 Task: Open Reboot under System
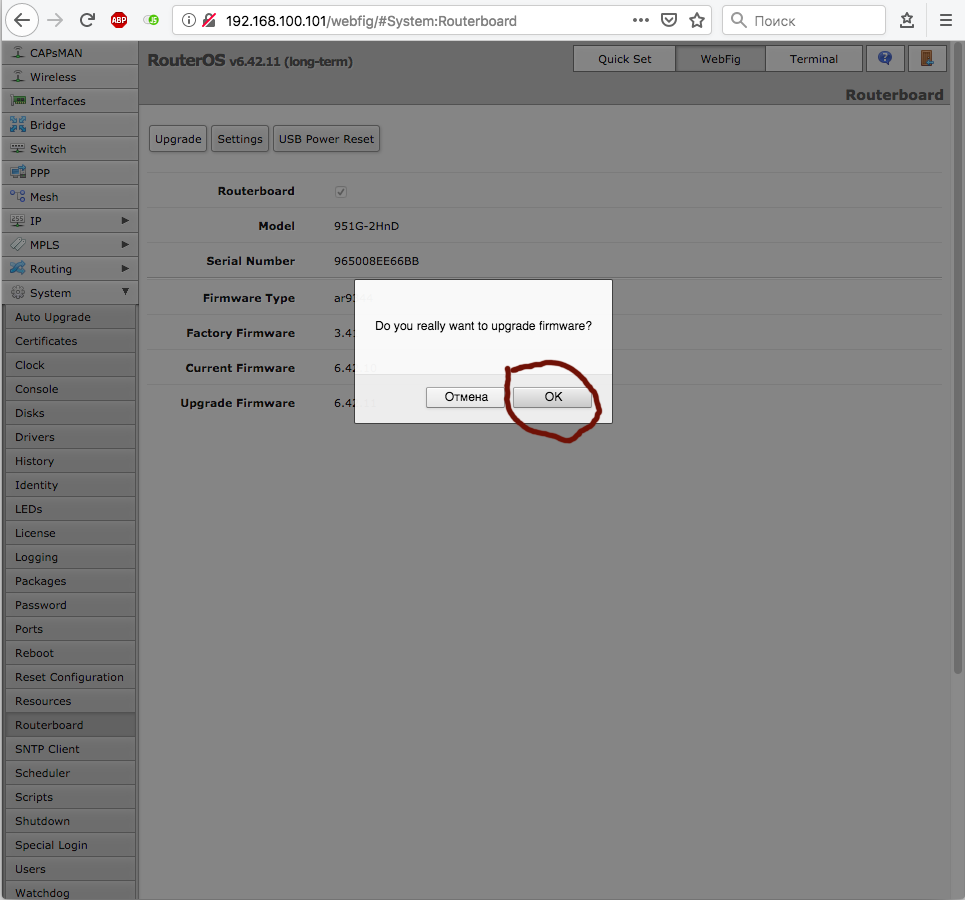point(70,653)
